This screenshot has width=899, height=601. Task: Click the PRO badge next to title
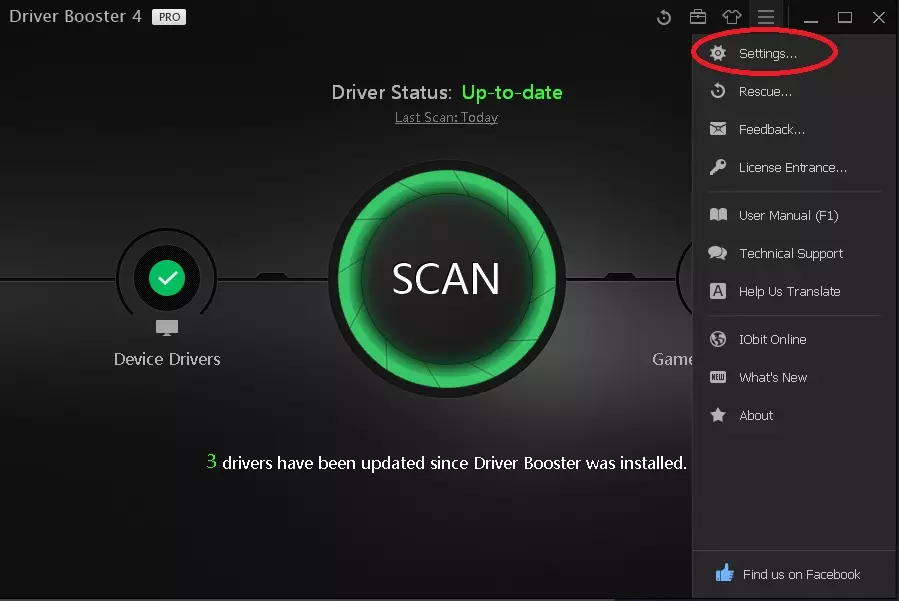tap(169, 17)
